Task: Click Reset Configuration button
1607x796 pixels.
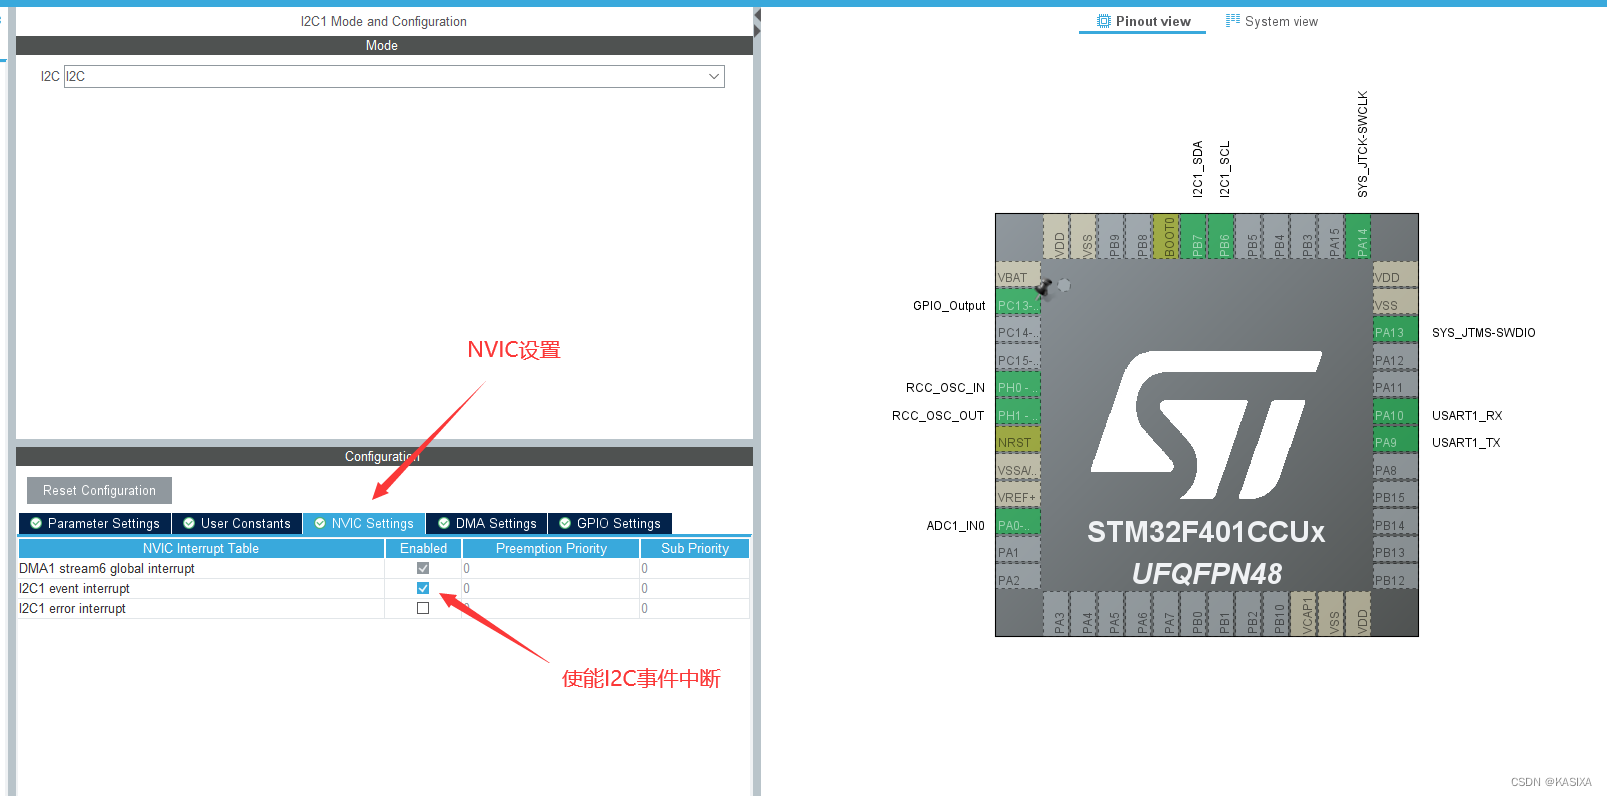Action: (99, 491)
